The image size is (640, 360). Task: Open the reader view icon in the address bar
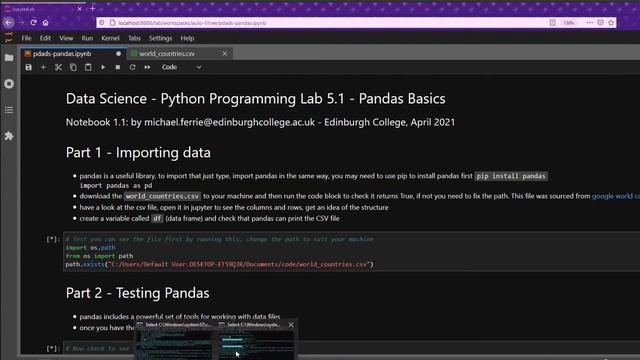point(552,22)
